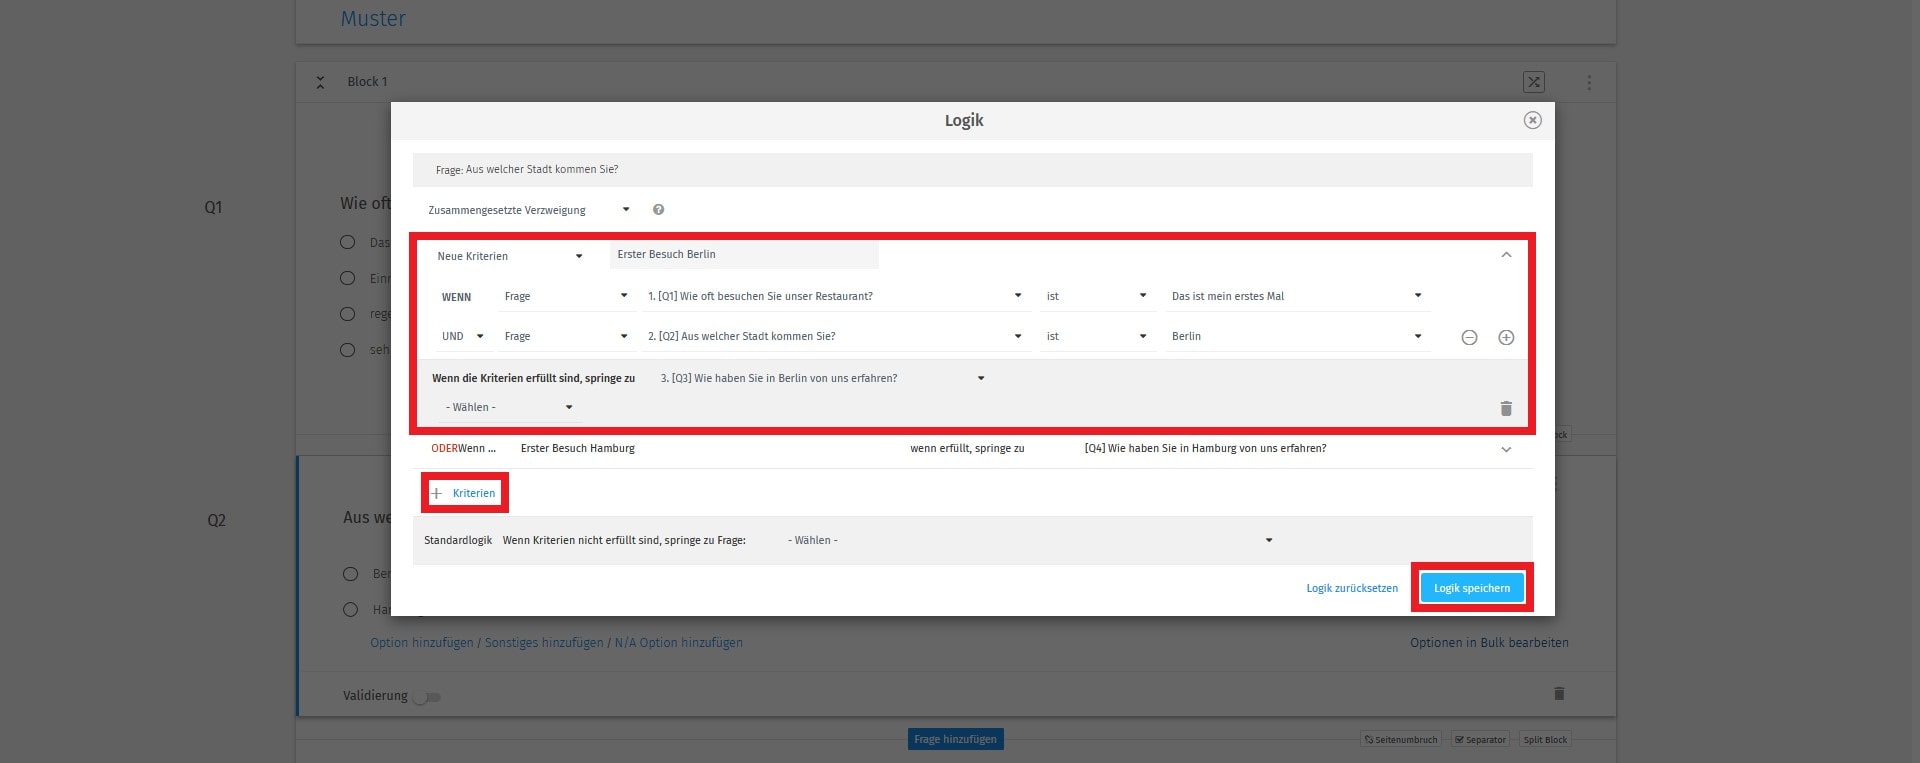Click Logik zurücksetzen link

point(1352,588)
